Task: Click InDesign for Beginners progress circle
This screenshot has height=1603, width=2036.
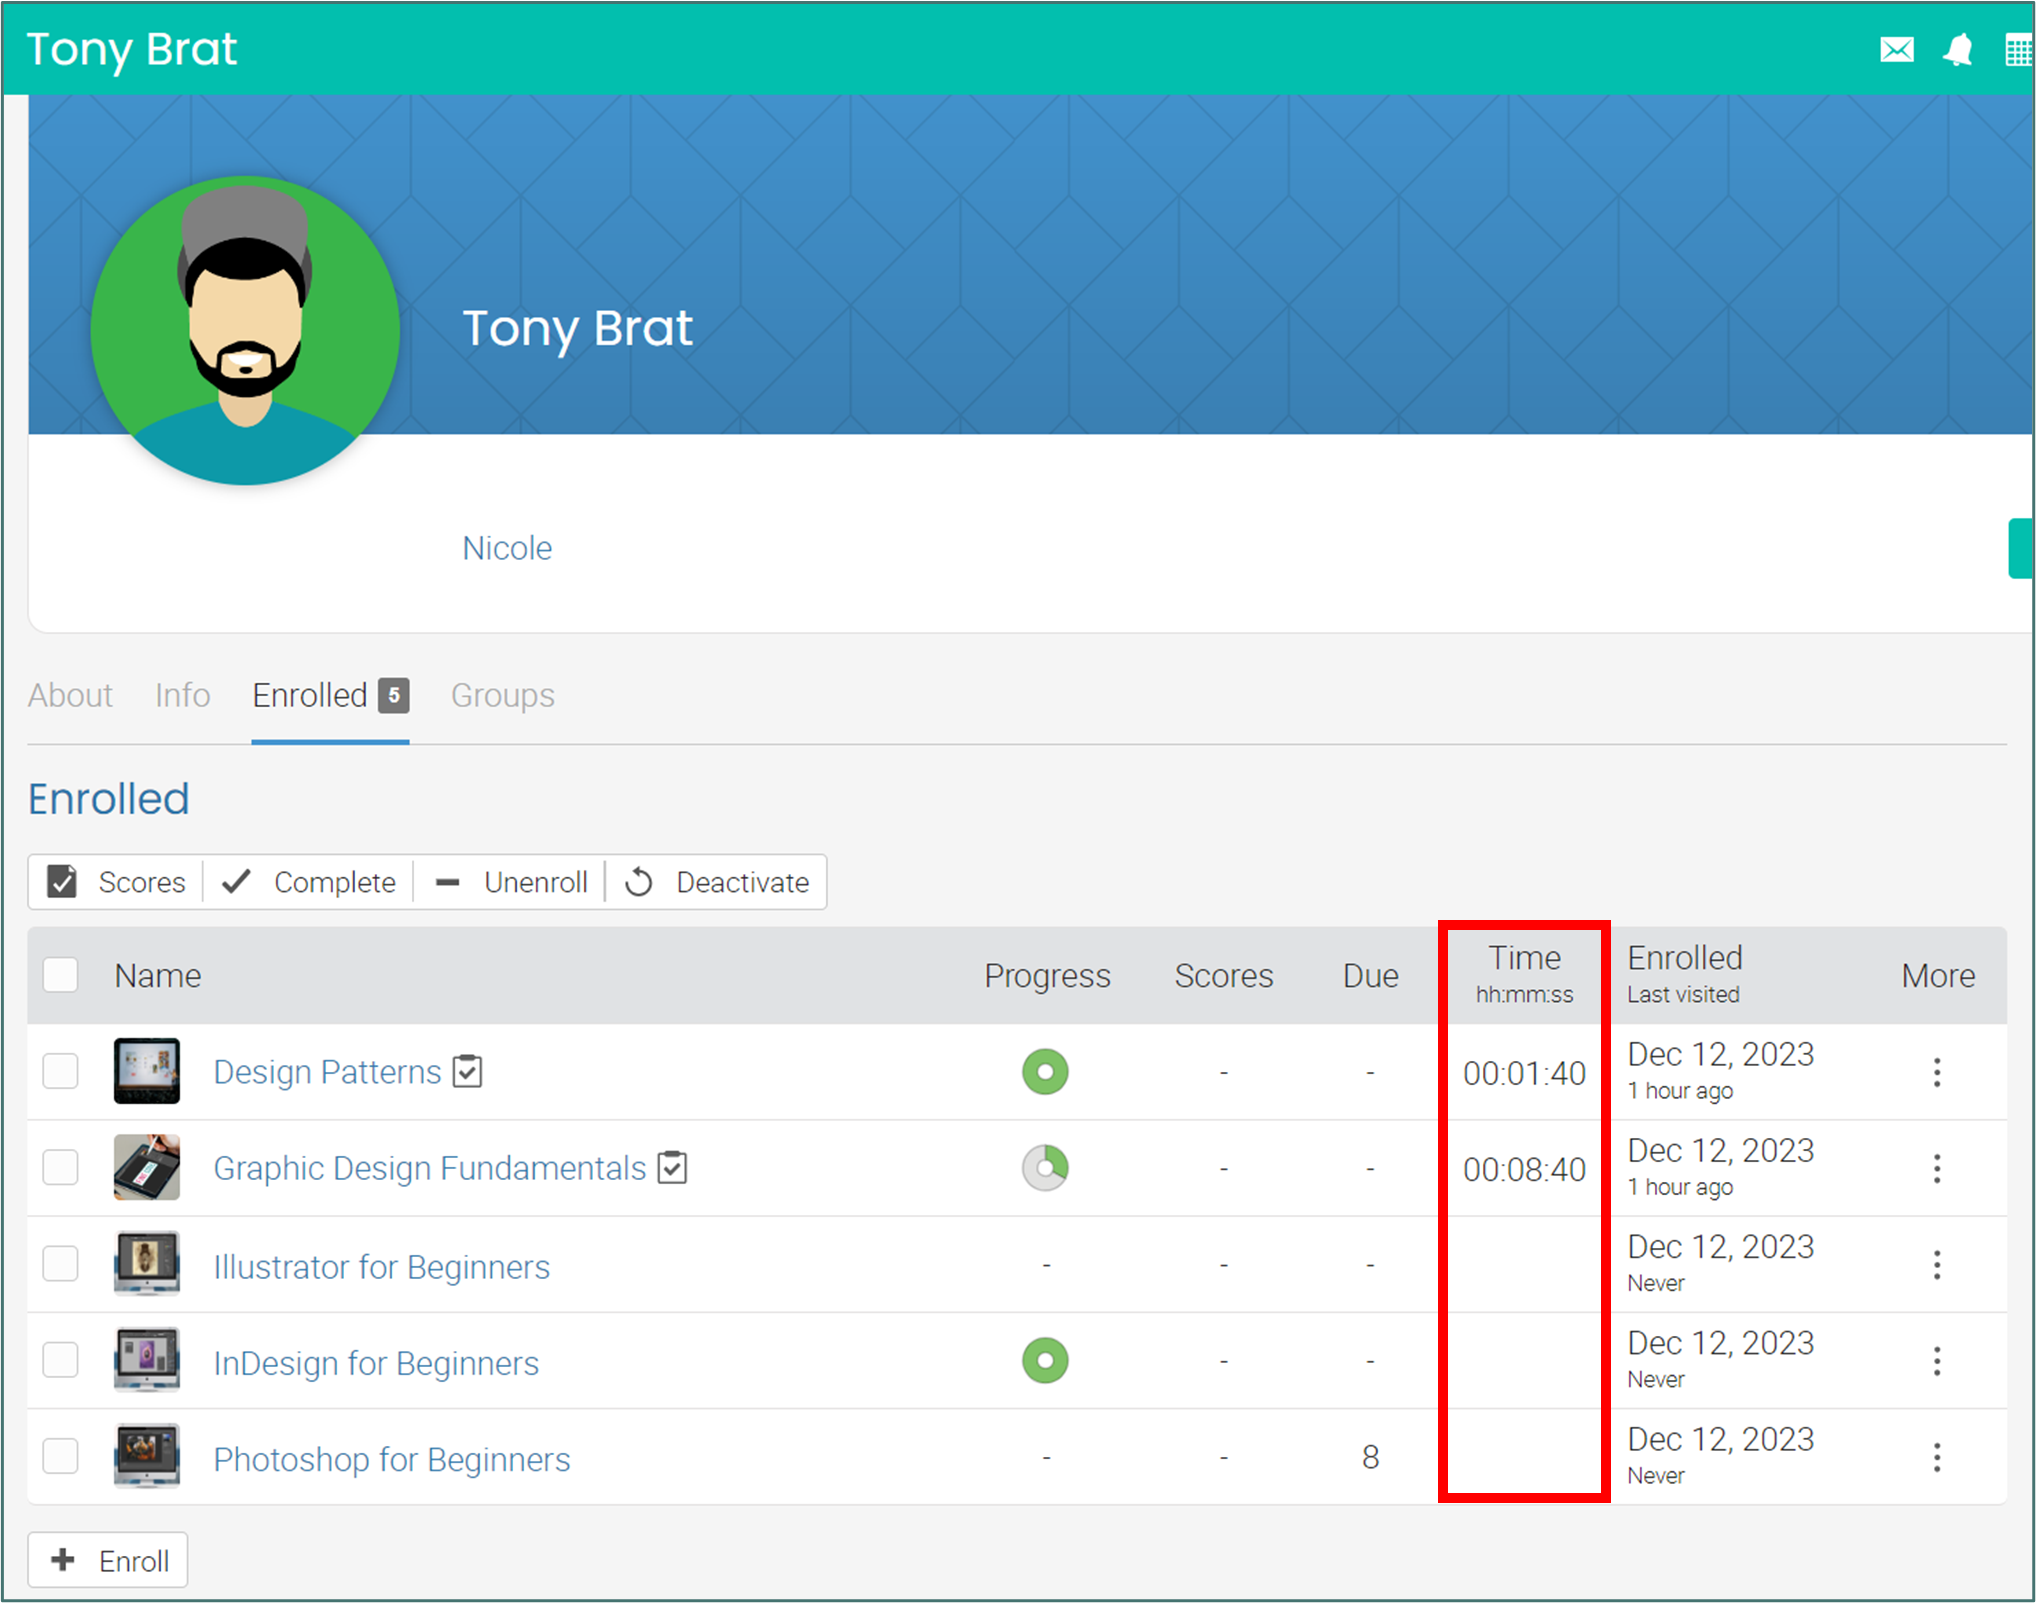Action: click(1045, 1361)
